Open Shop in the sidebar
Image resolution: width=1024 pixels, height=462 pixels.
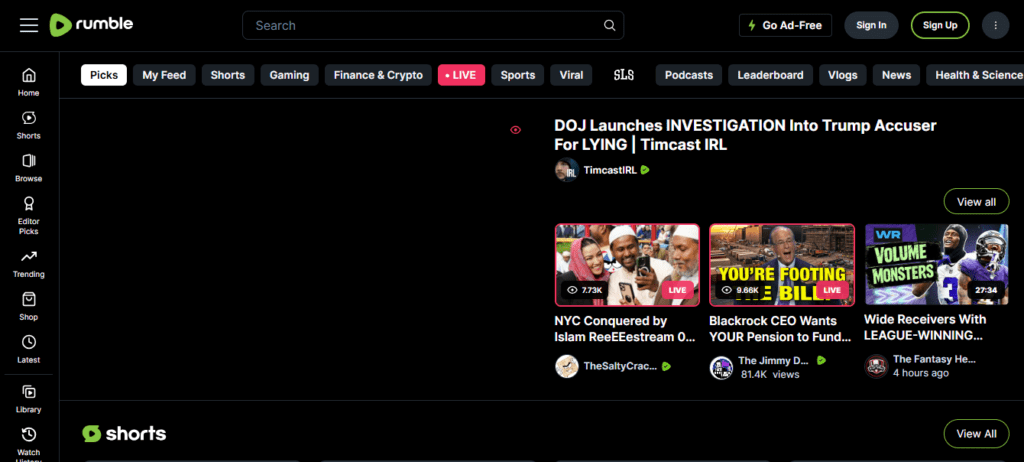click(29, 306)
